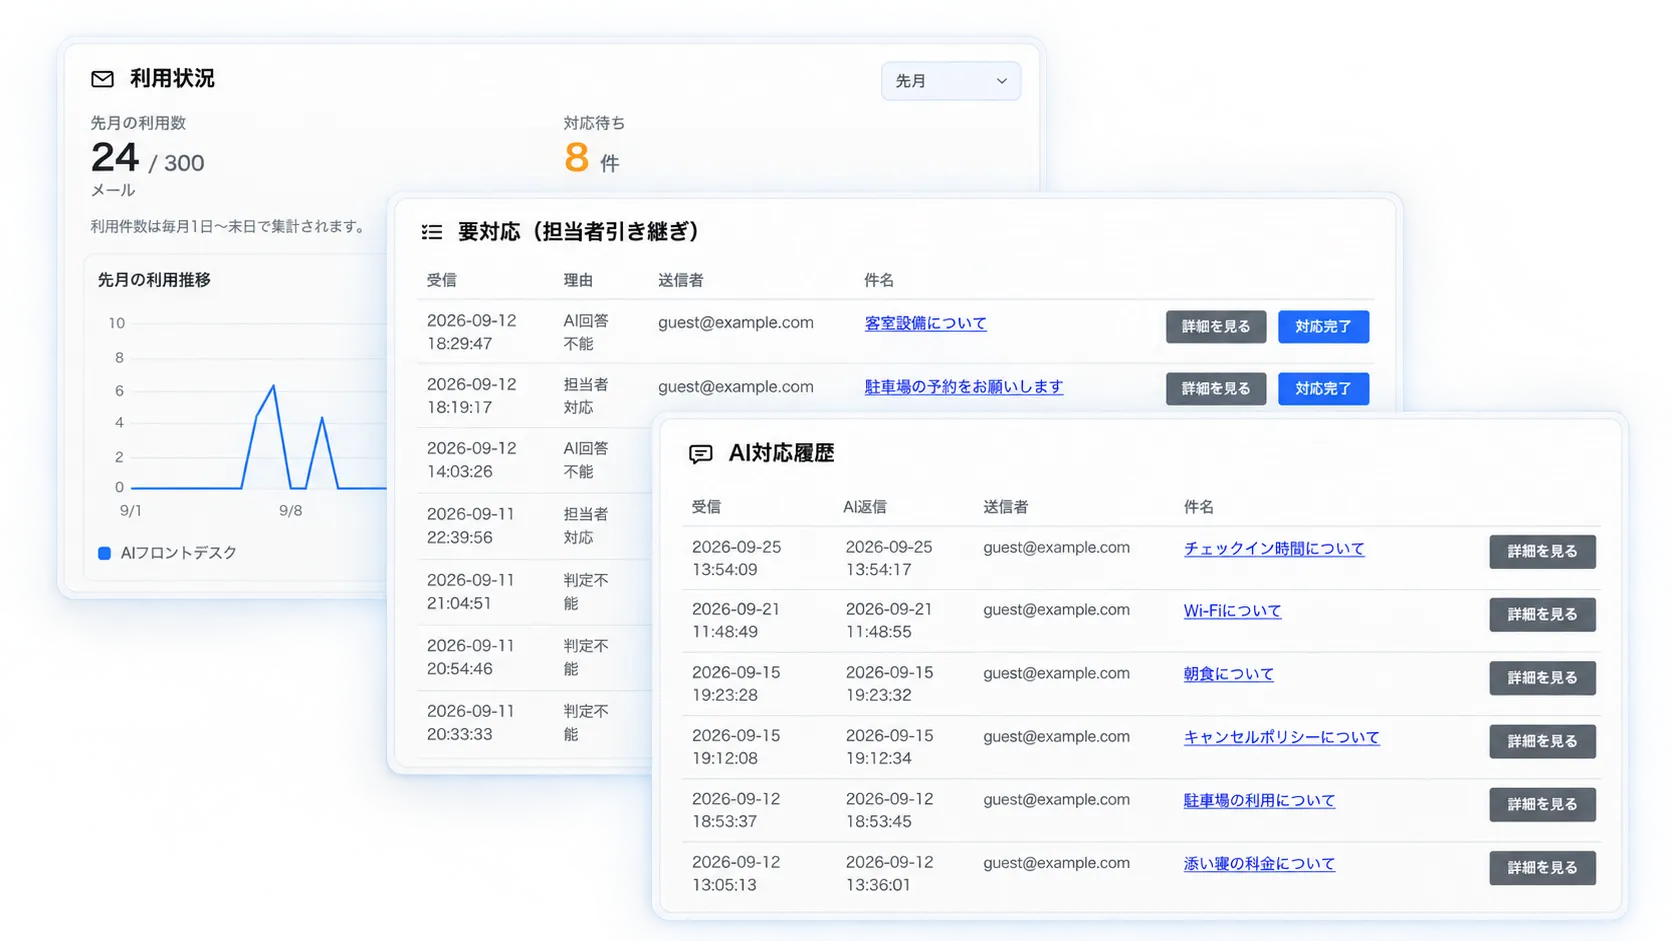View details for 朝食について
This screenshot has height=941, width=1672.
(1542, 678)
